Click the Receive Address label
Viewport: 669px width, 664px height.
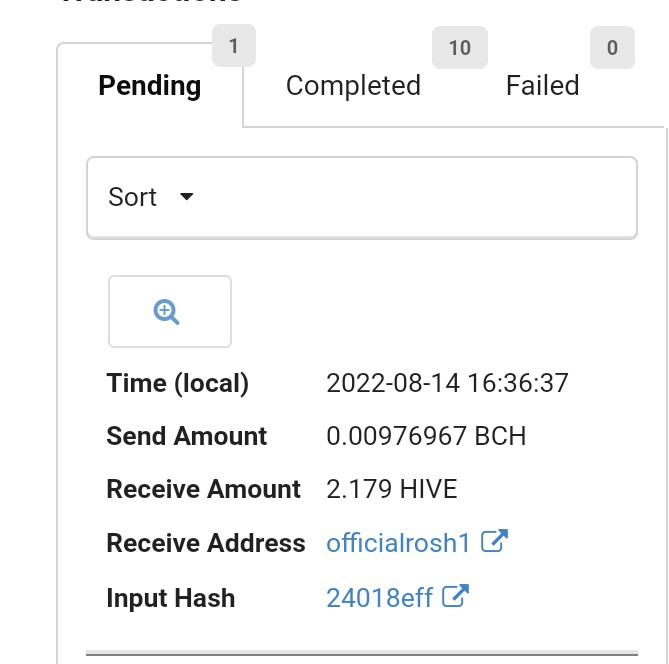point(206,543)
